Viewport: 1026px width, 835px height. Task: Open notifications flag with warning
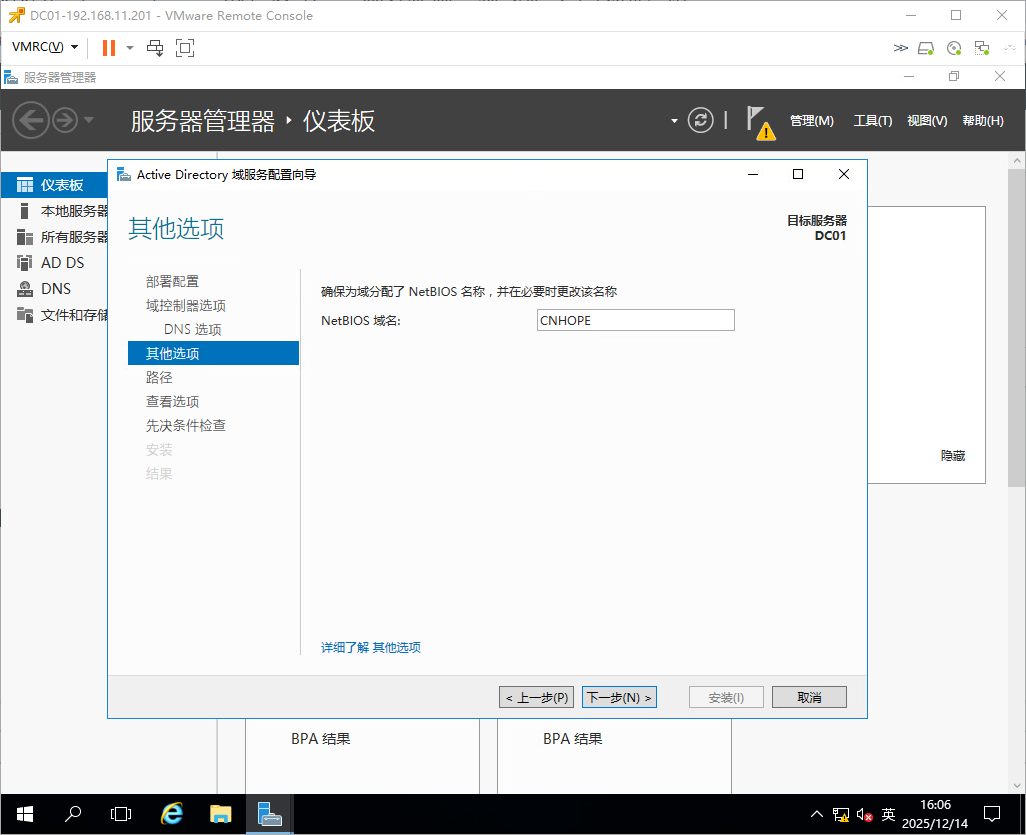tap(760, 122)
